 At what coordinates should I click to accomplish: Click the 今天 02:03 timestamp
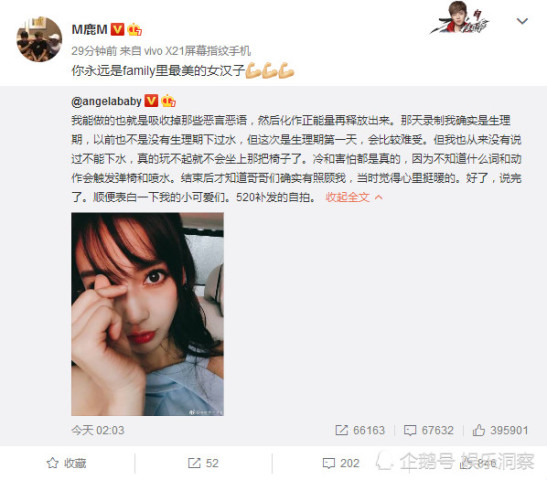pos(98,430)
